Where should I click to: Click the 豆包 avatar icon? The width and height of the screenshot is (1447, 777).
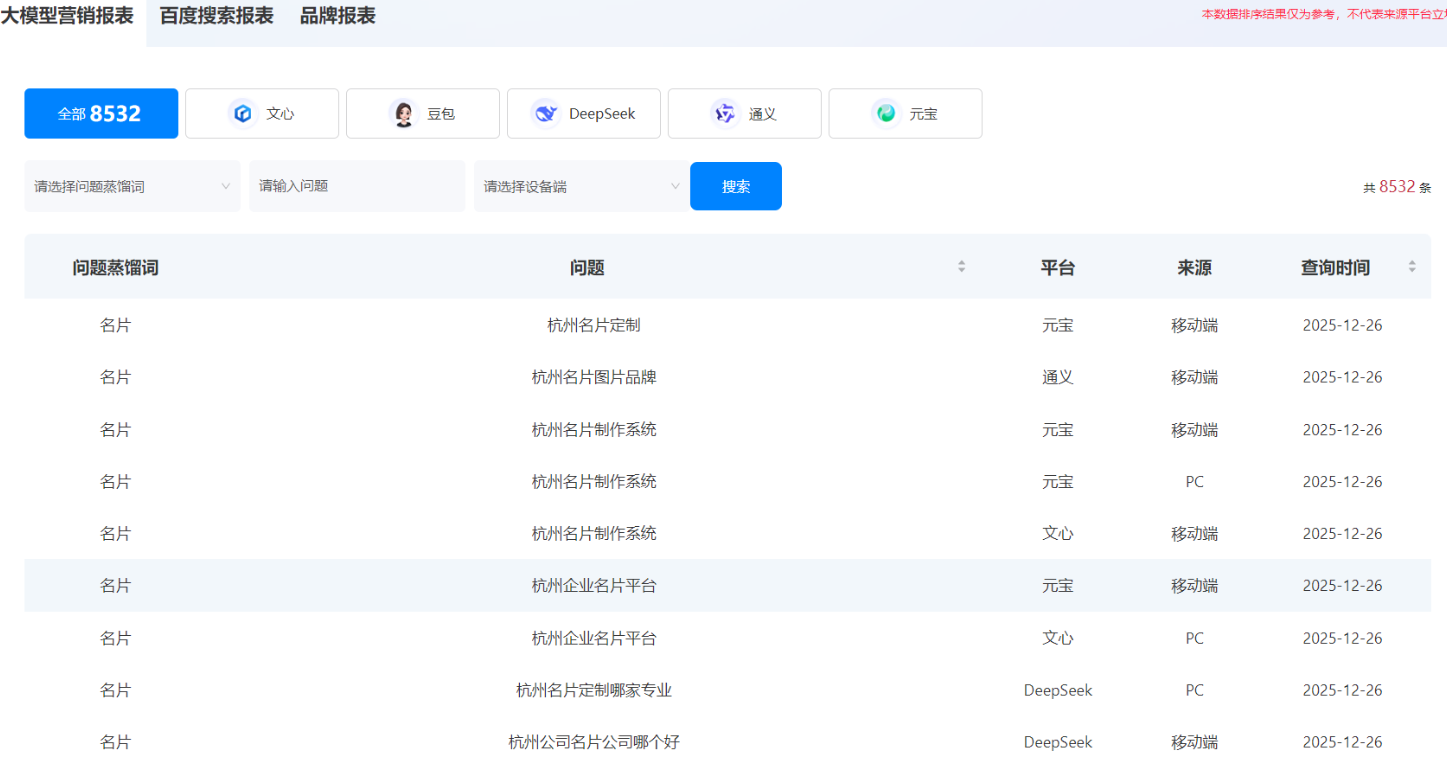tap(403, 114)
